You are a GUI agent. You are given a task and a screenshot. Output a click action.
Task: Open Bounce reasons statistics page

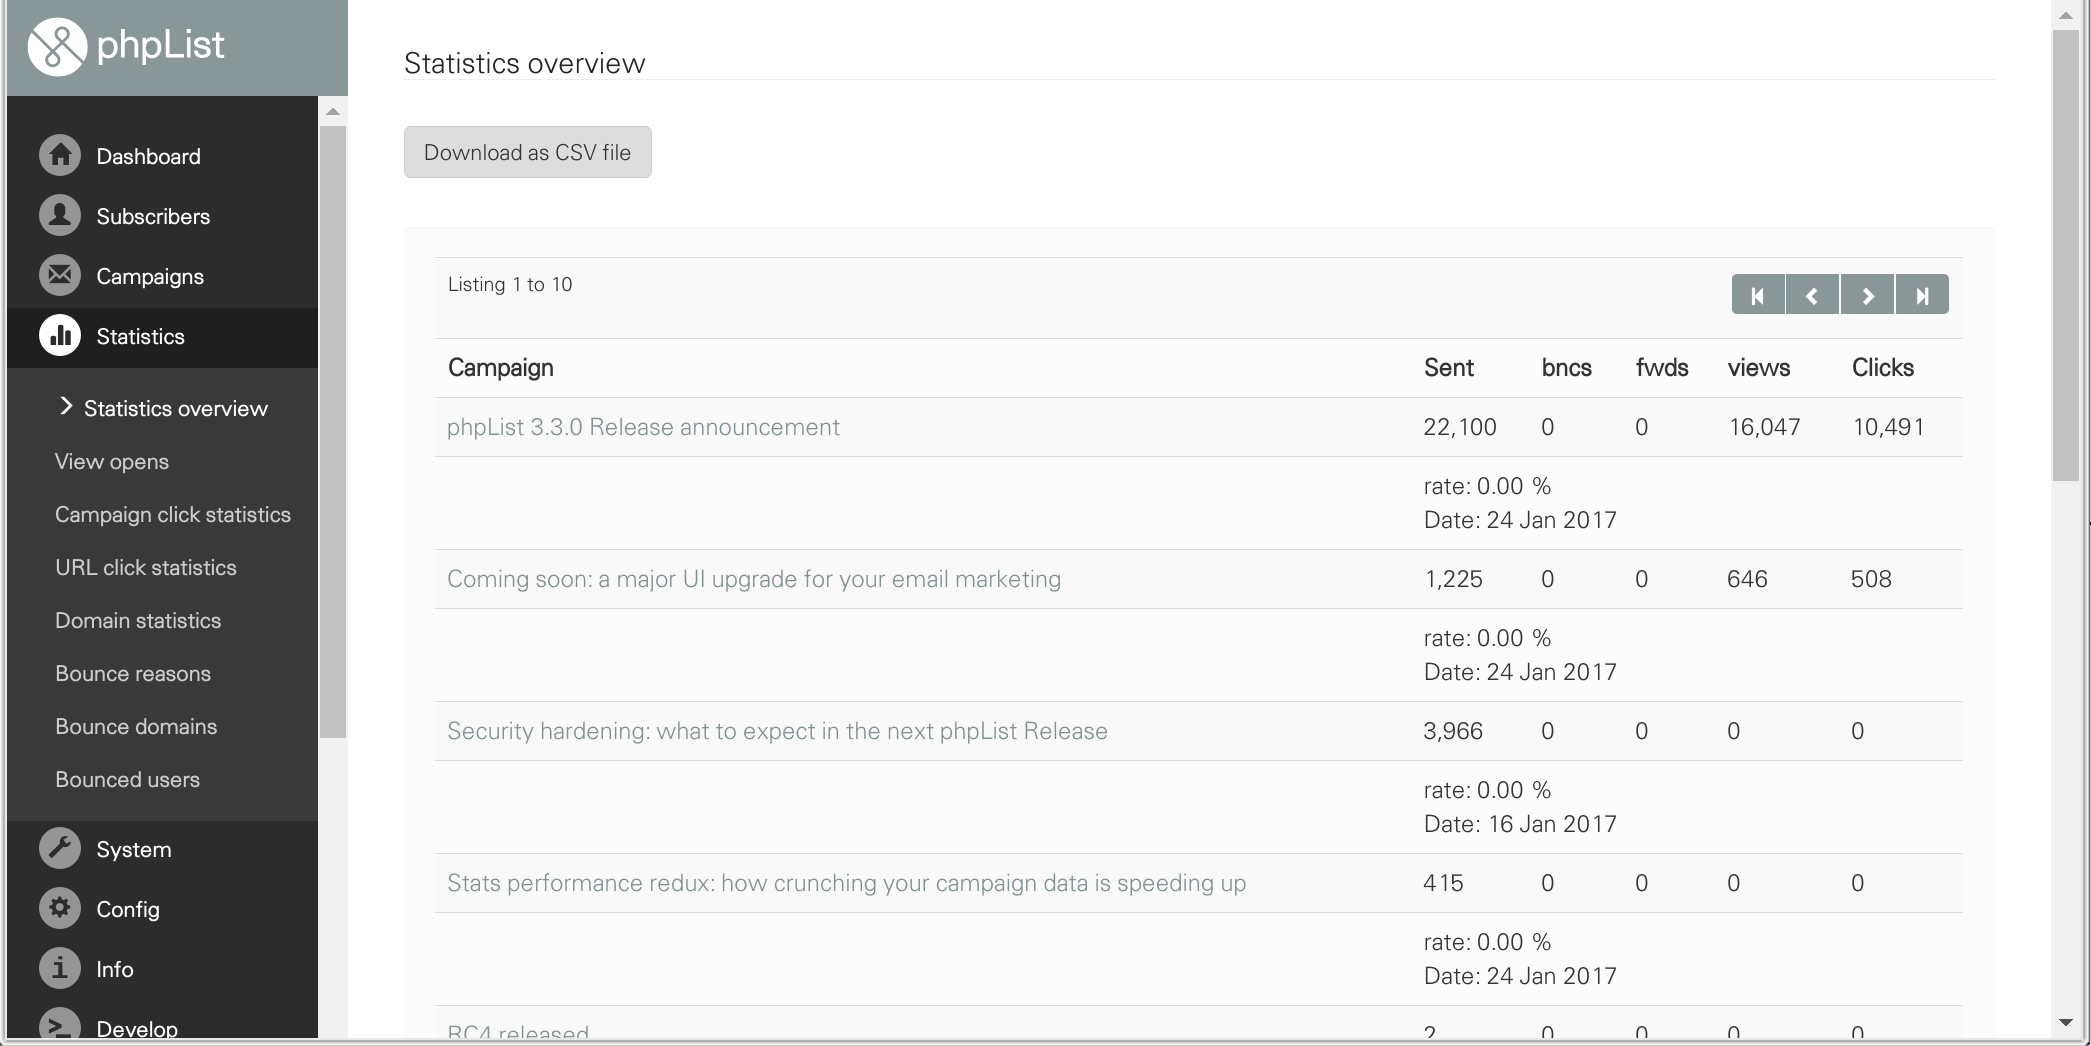tap(133, 674)
